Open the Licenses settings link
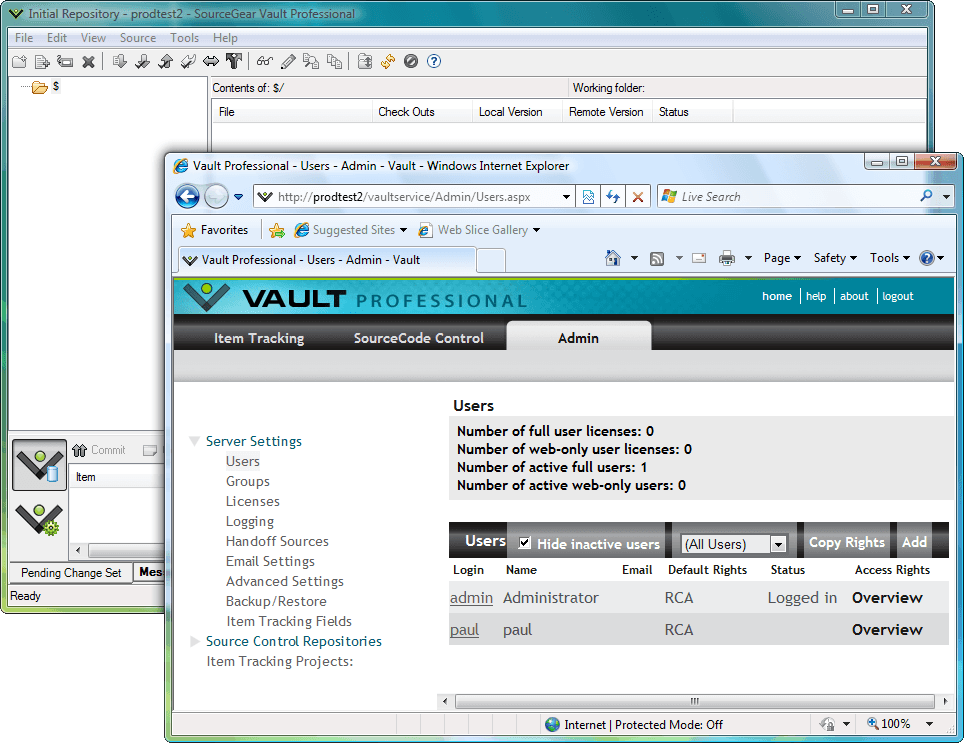 [253, 501]
